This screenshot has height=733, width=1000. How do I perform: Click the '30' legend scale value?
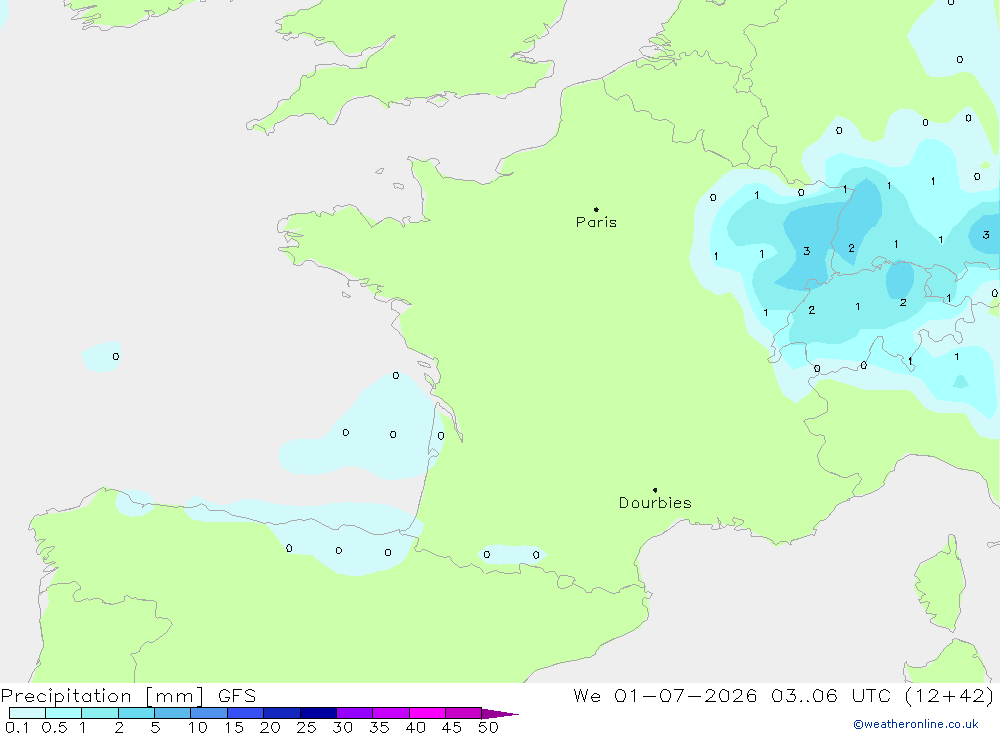click(x=343, y=727)
